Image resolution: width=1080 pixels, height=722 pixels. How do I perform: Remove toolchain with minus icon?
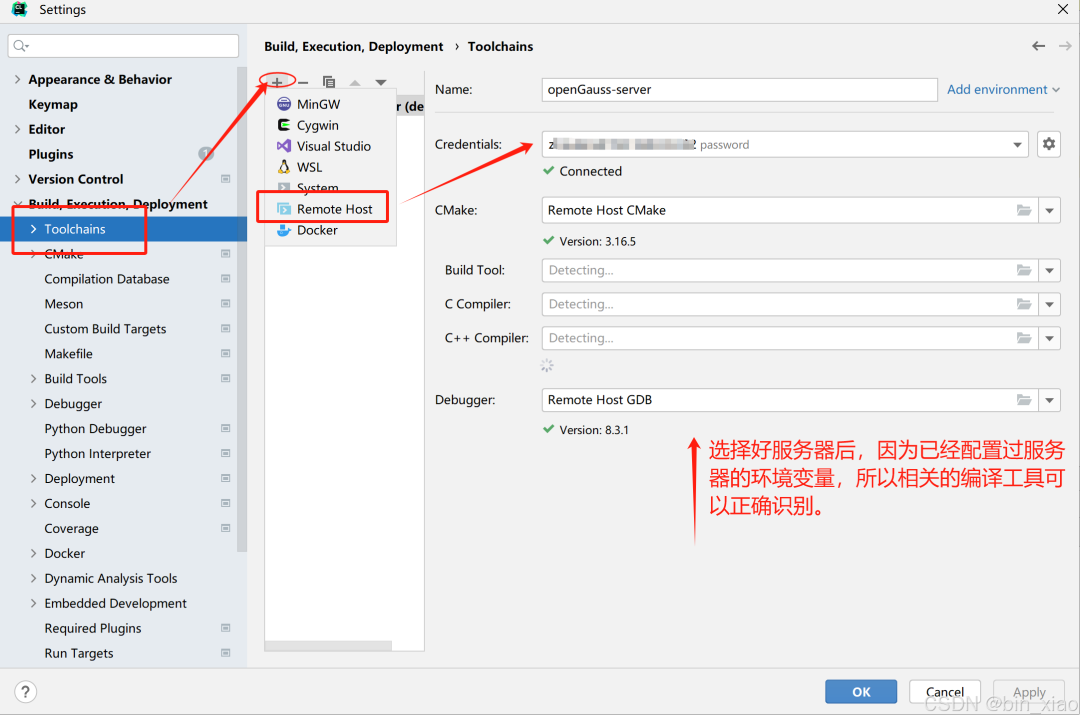tap(303, 82)
